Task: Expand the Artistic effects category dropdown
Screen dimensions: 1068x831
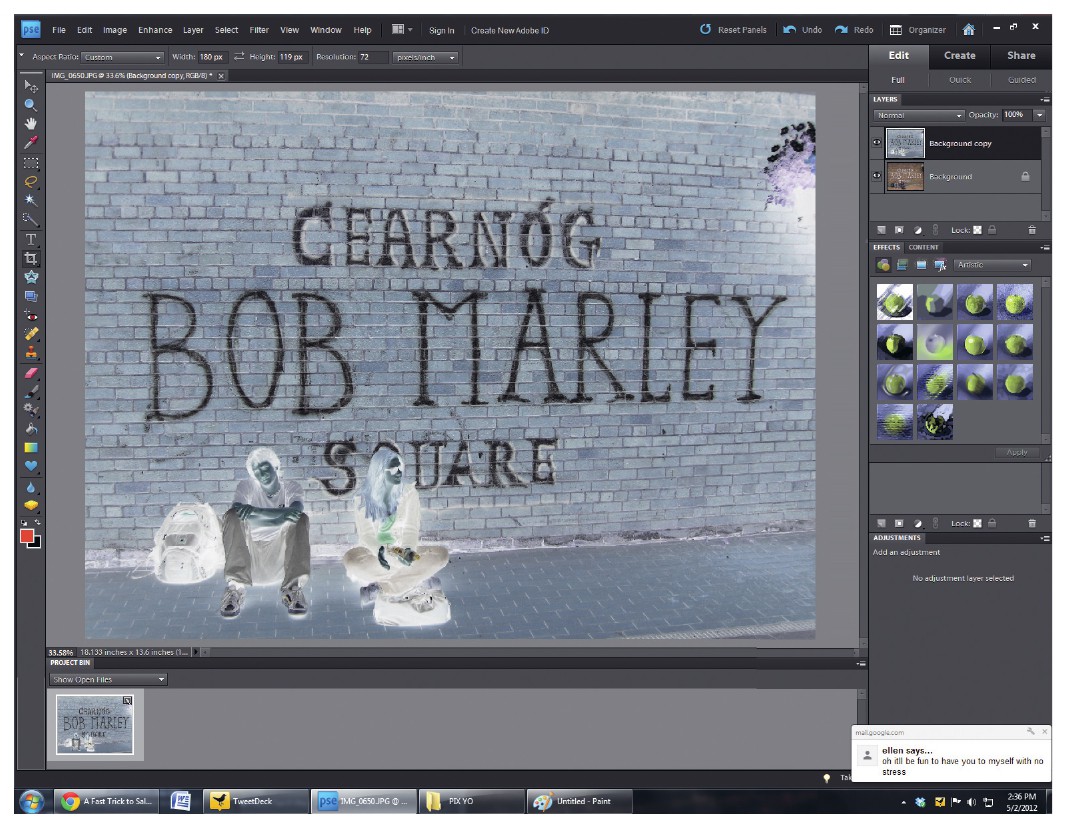Action: click(992, 265)
